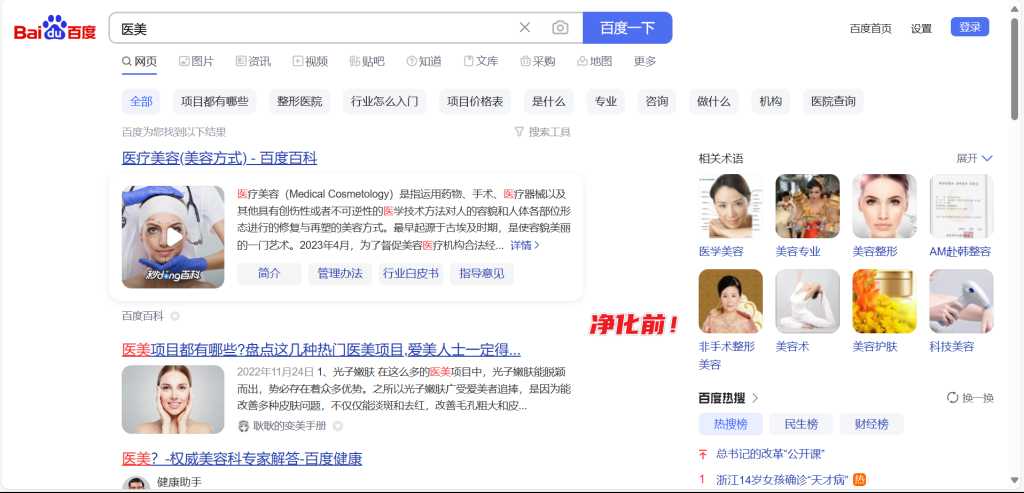Open hot item 浙江14岁女孩确诊"天才病"
This screenshot has height=493, width=1024.
782,479
